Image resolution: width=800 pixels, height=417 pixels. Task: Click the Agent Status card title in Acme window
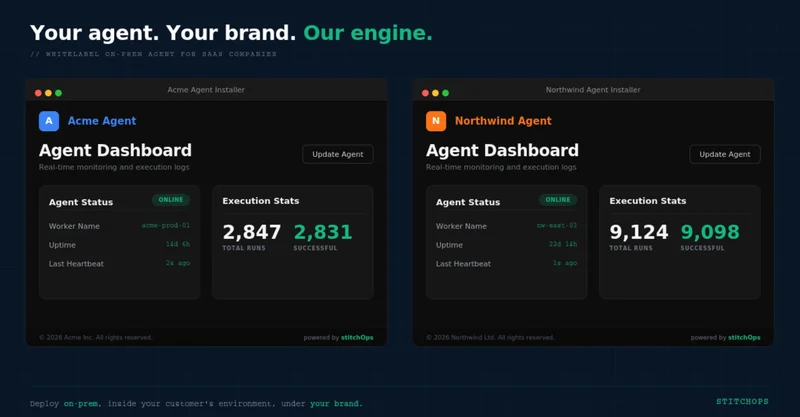(x=81, y=202)
